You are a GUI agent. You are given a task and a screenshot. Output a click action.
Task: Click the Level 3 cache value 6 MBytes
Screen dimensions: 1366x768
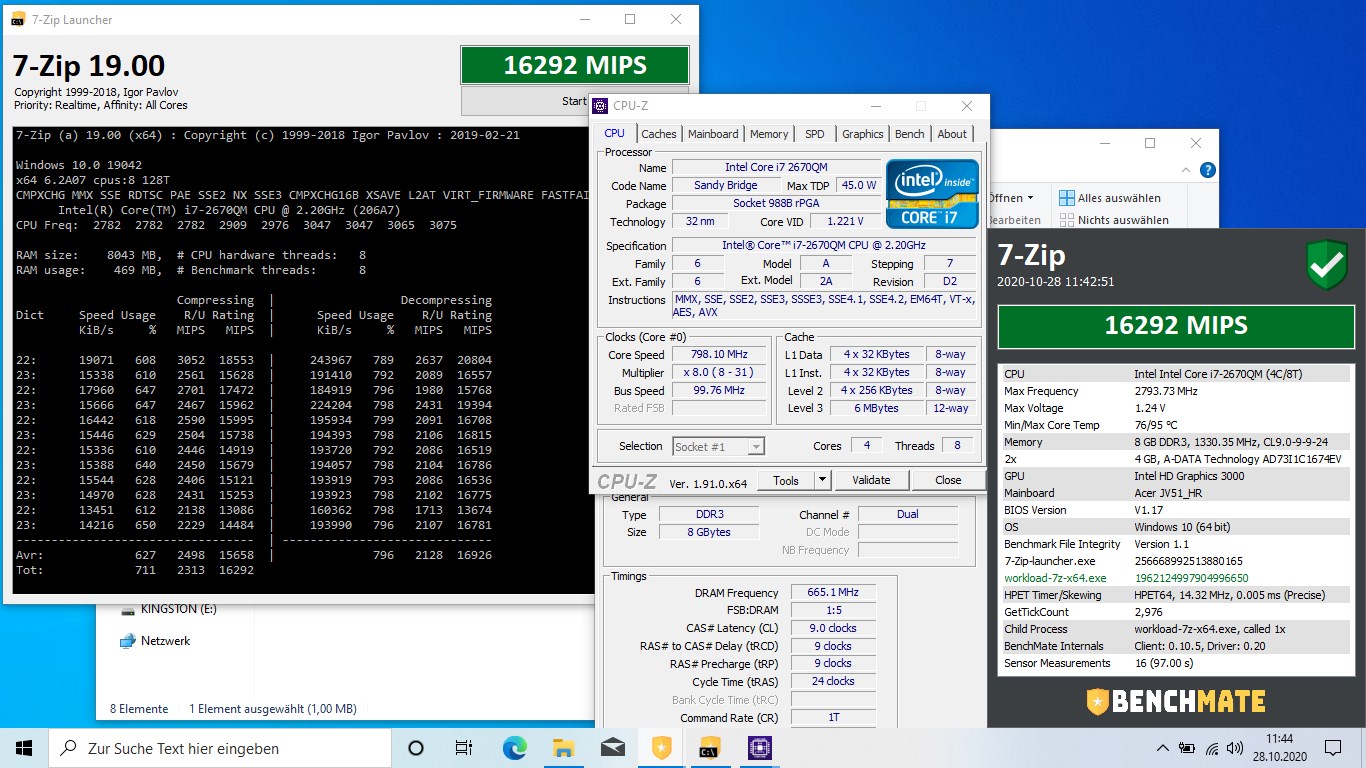coord(877,408)
